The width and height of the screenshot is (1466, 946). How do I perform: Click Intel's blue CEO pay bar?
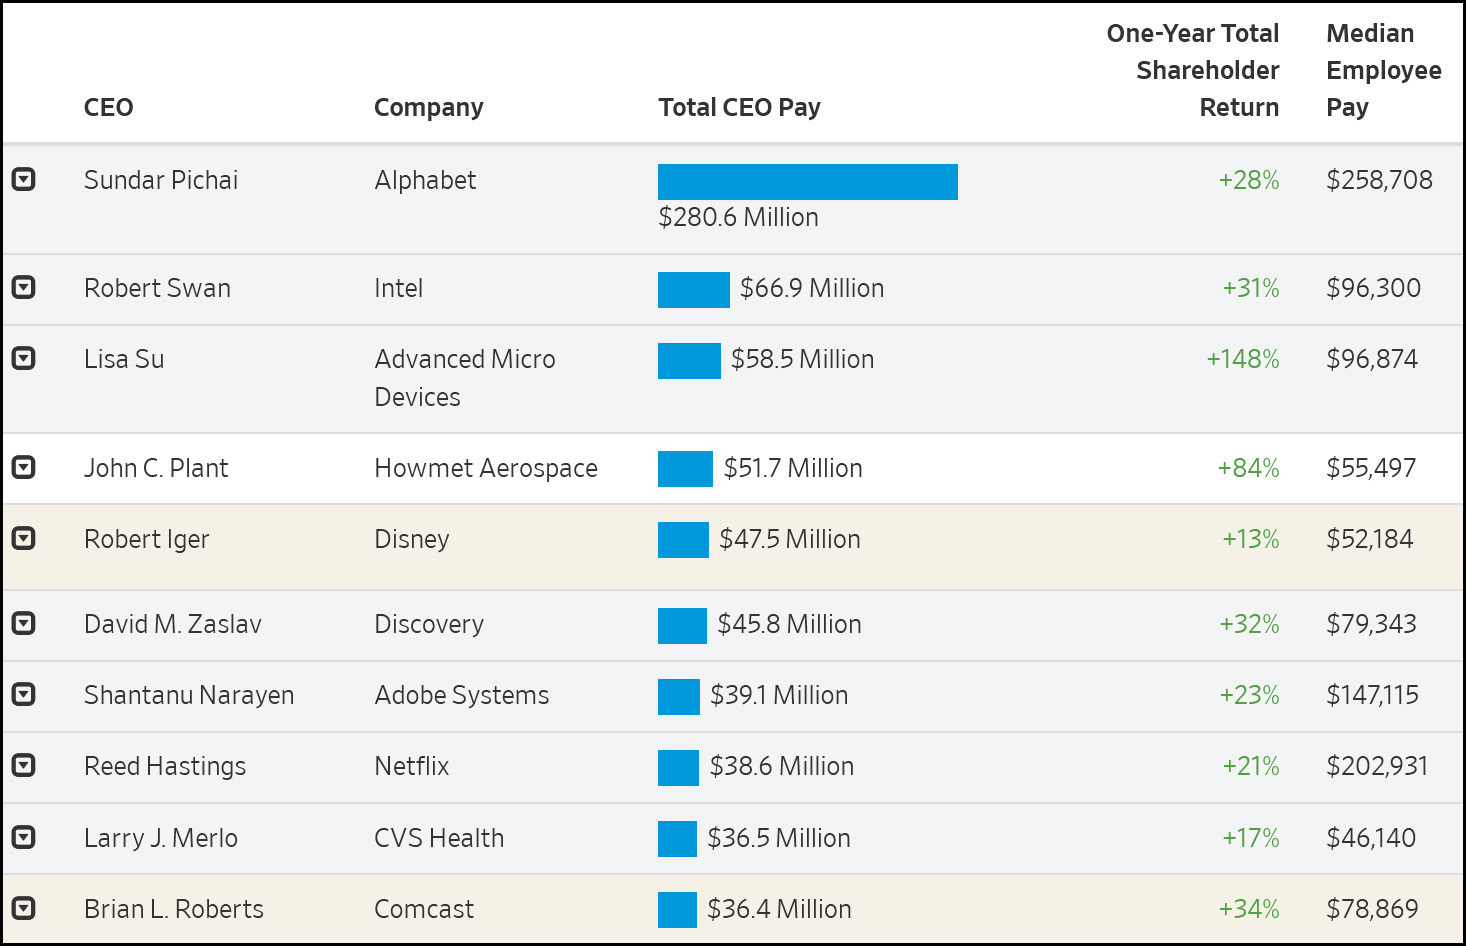click(693, 290)
